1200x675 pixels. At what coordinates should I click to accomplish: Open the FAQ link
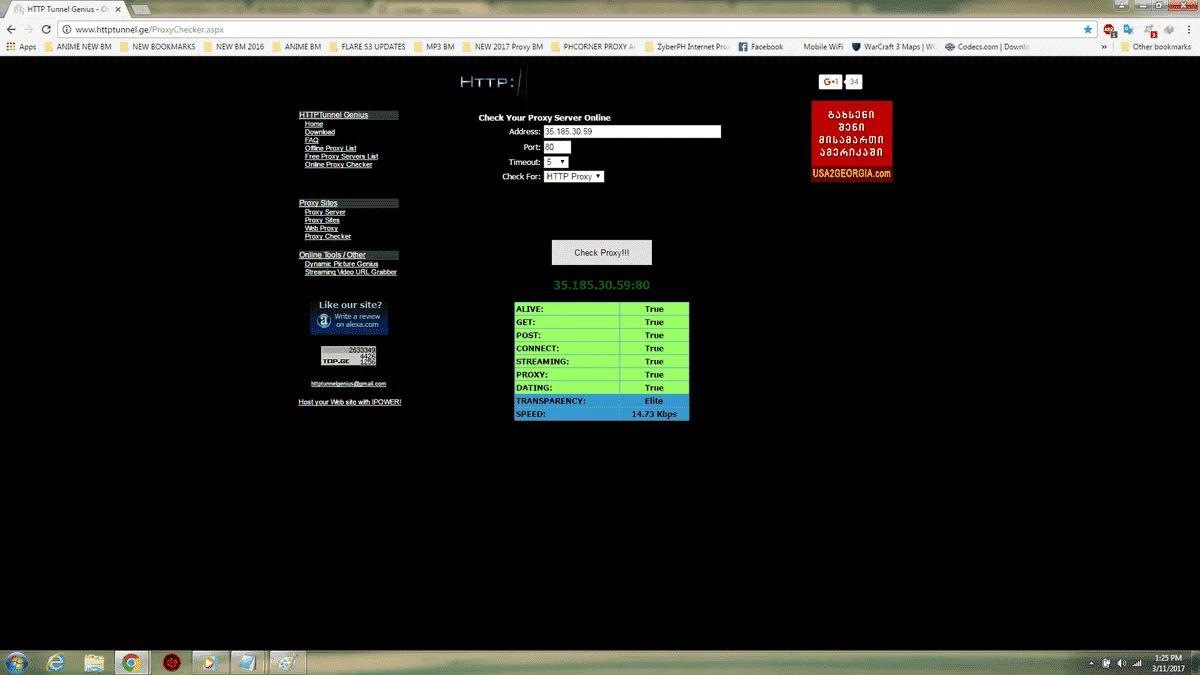(x=311, y=140)
